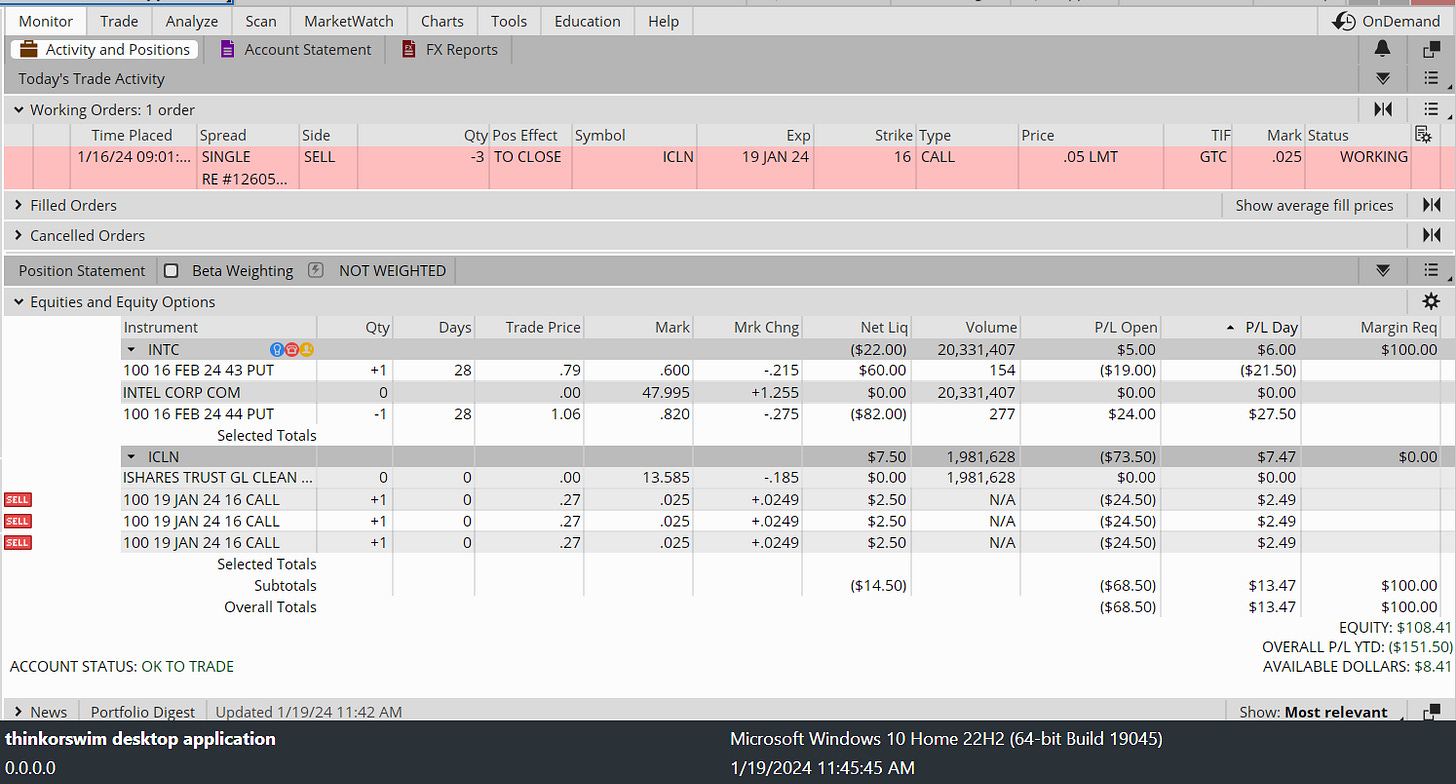Click Working Orders collapse-arrows icon
The image size is (1456, 784).
1383,109
